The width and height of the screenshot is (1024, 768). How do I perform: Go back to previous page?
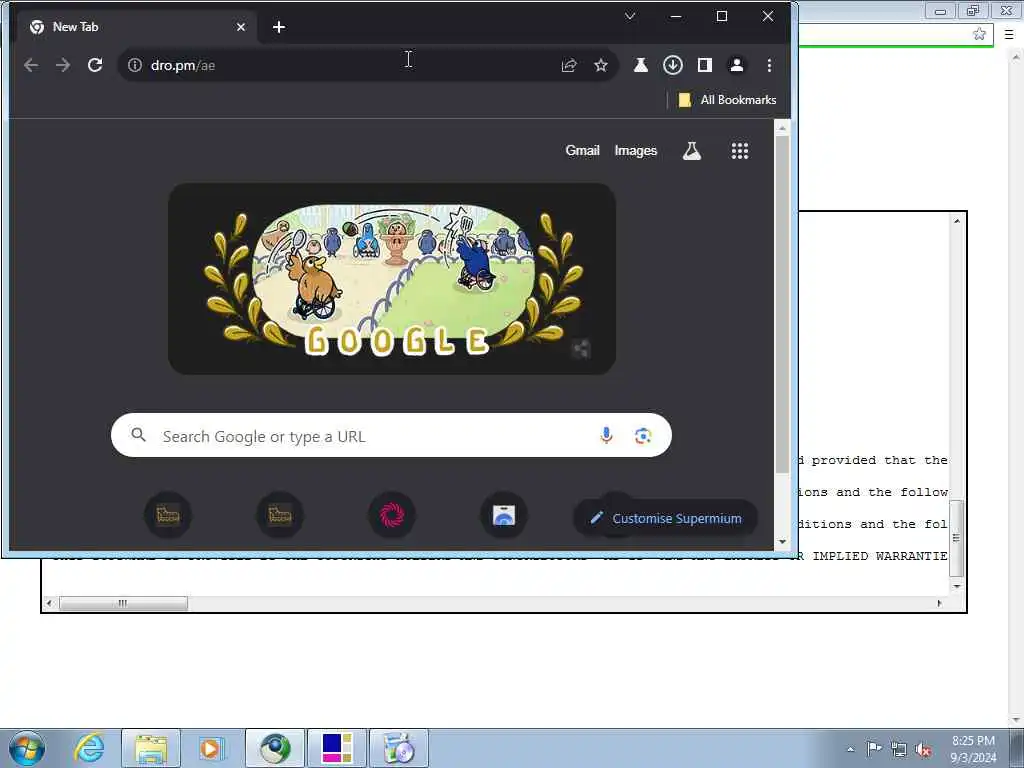(31, 65)
